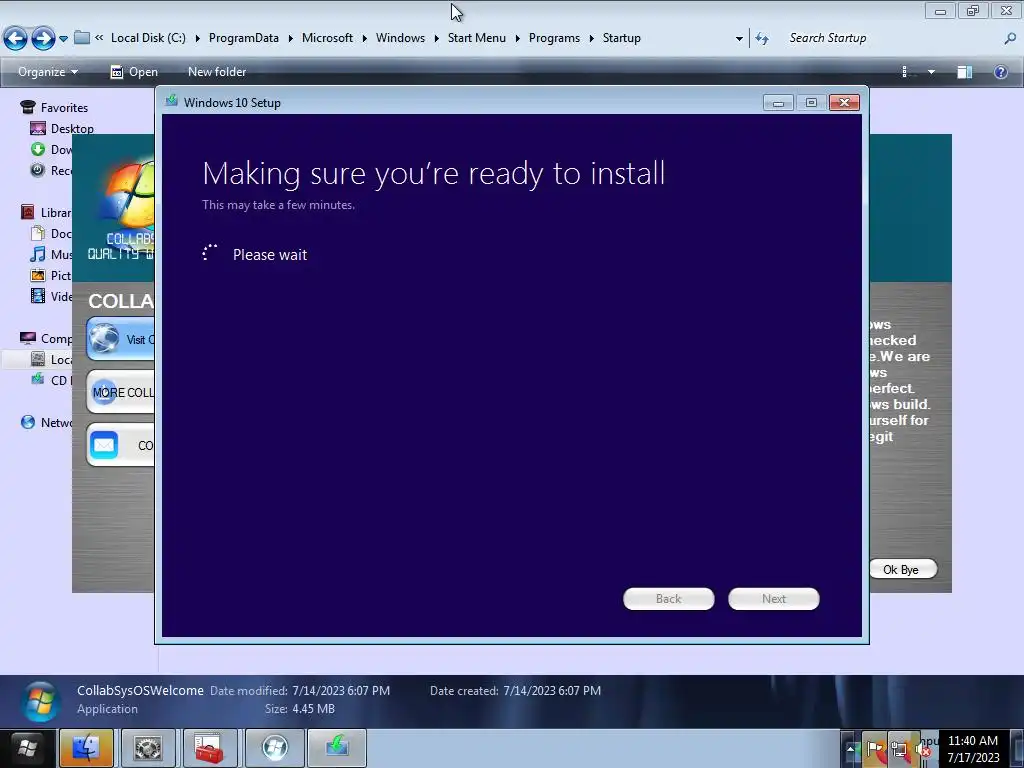The image size is (1024, 768).
Task: Select ProgramData in the breadcrumb path
Action: [244, 38]
